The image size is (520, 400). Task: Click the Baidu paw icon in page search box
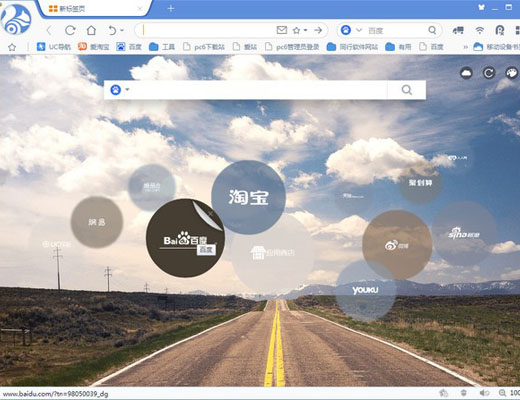pos(116,90)
